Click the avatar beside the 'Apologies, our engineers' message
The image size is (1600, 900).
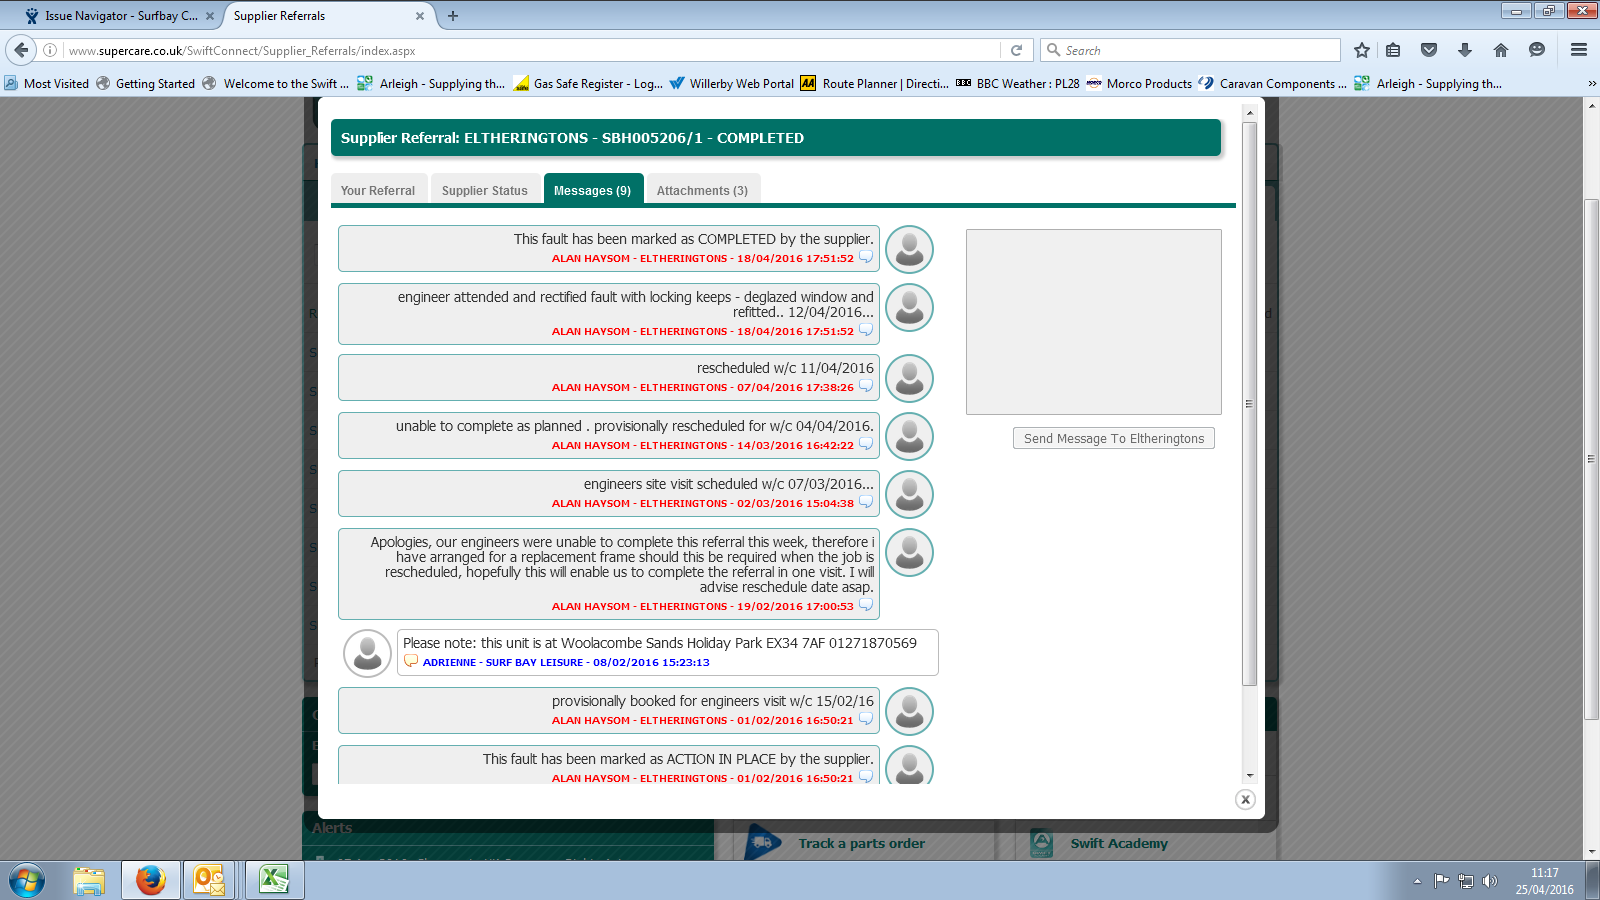coord(910,552)
